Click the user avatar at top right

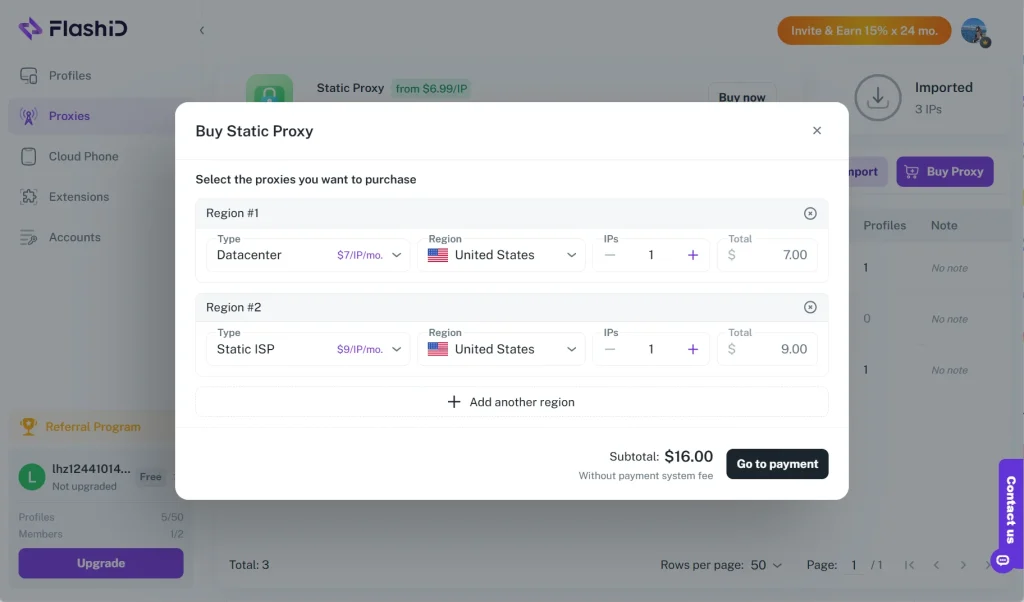point(974,31)
